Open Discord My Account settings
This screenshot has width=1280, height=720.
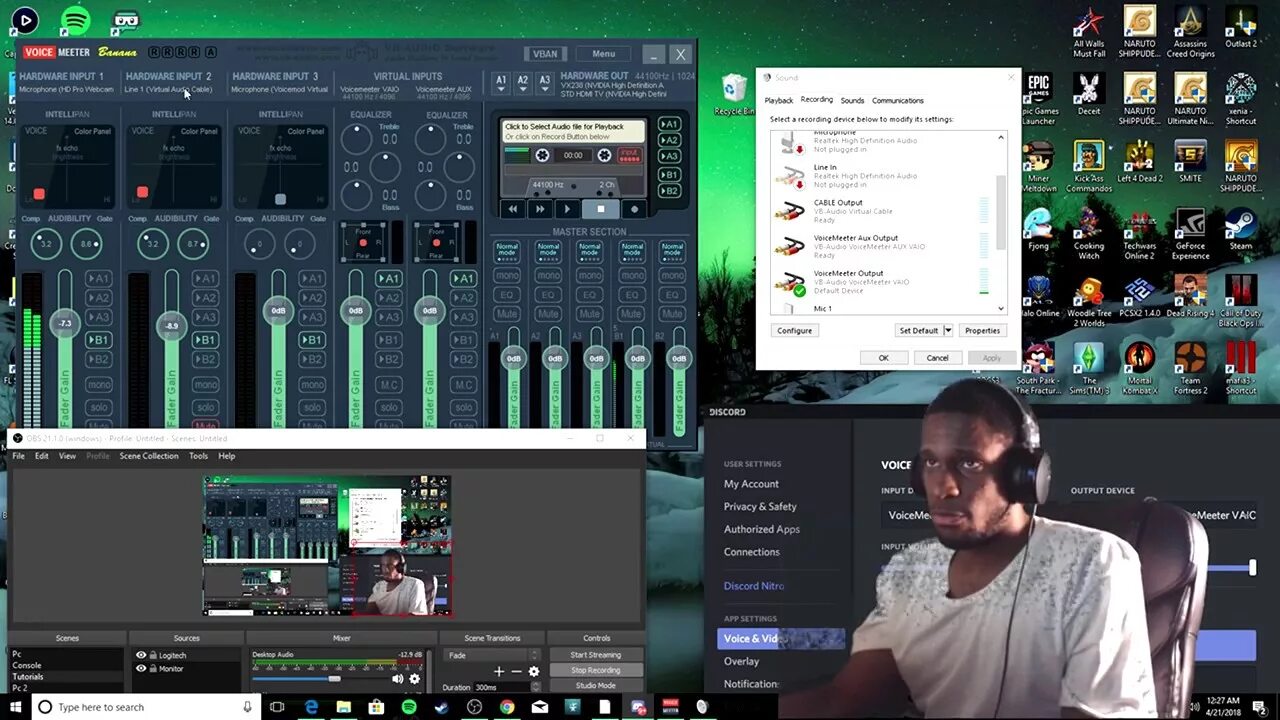coord(751,484)
